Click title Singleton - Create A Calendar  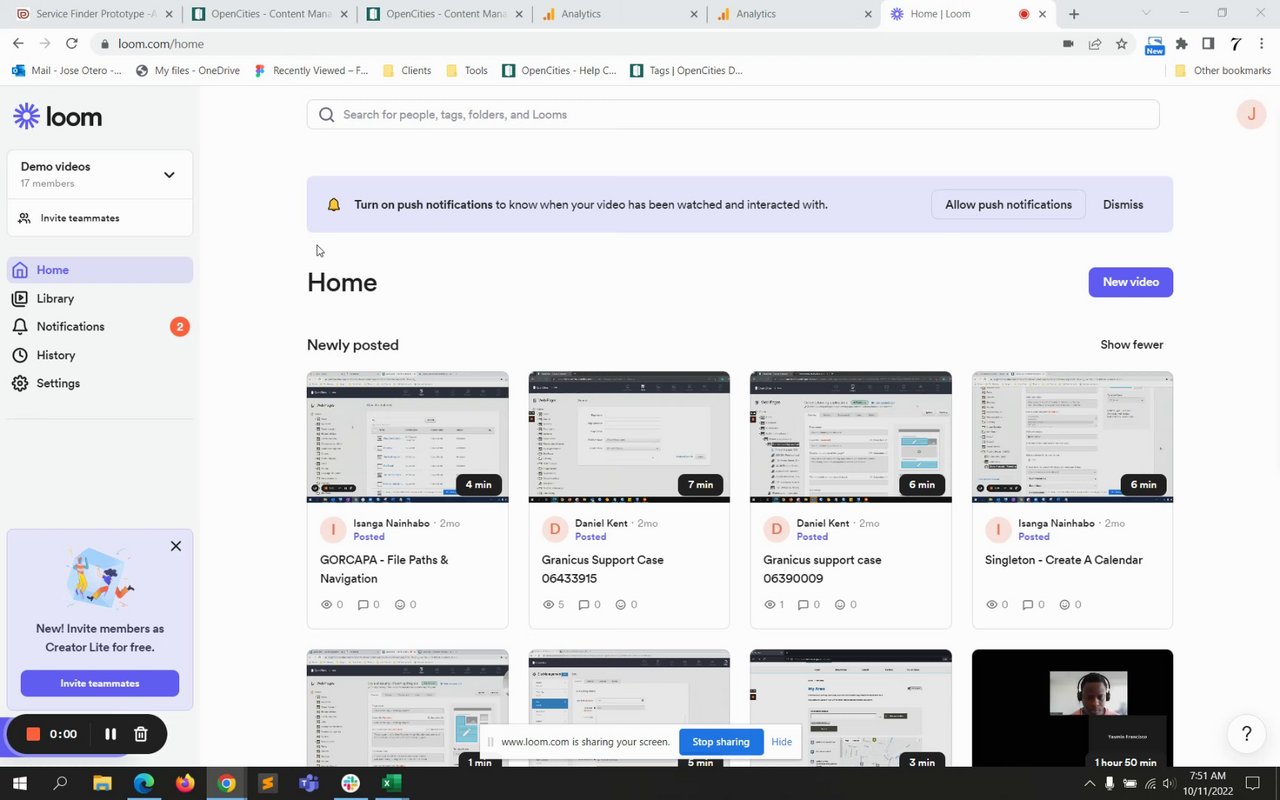tap(1063, 560)
